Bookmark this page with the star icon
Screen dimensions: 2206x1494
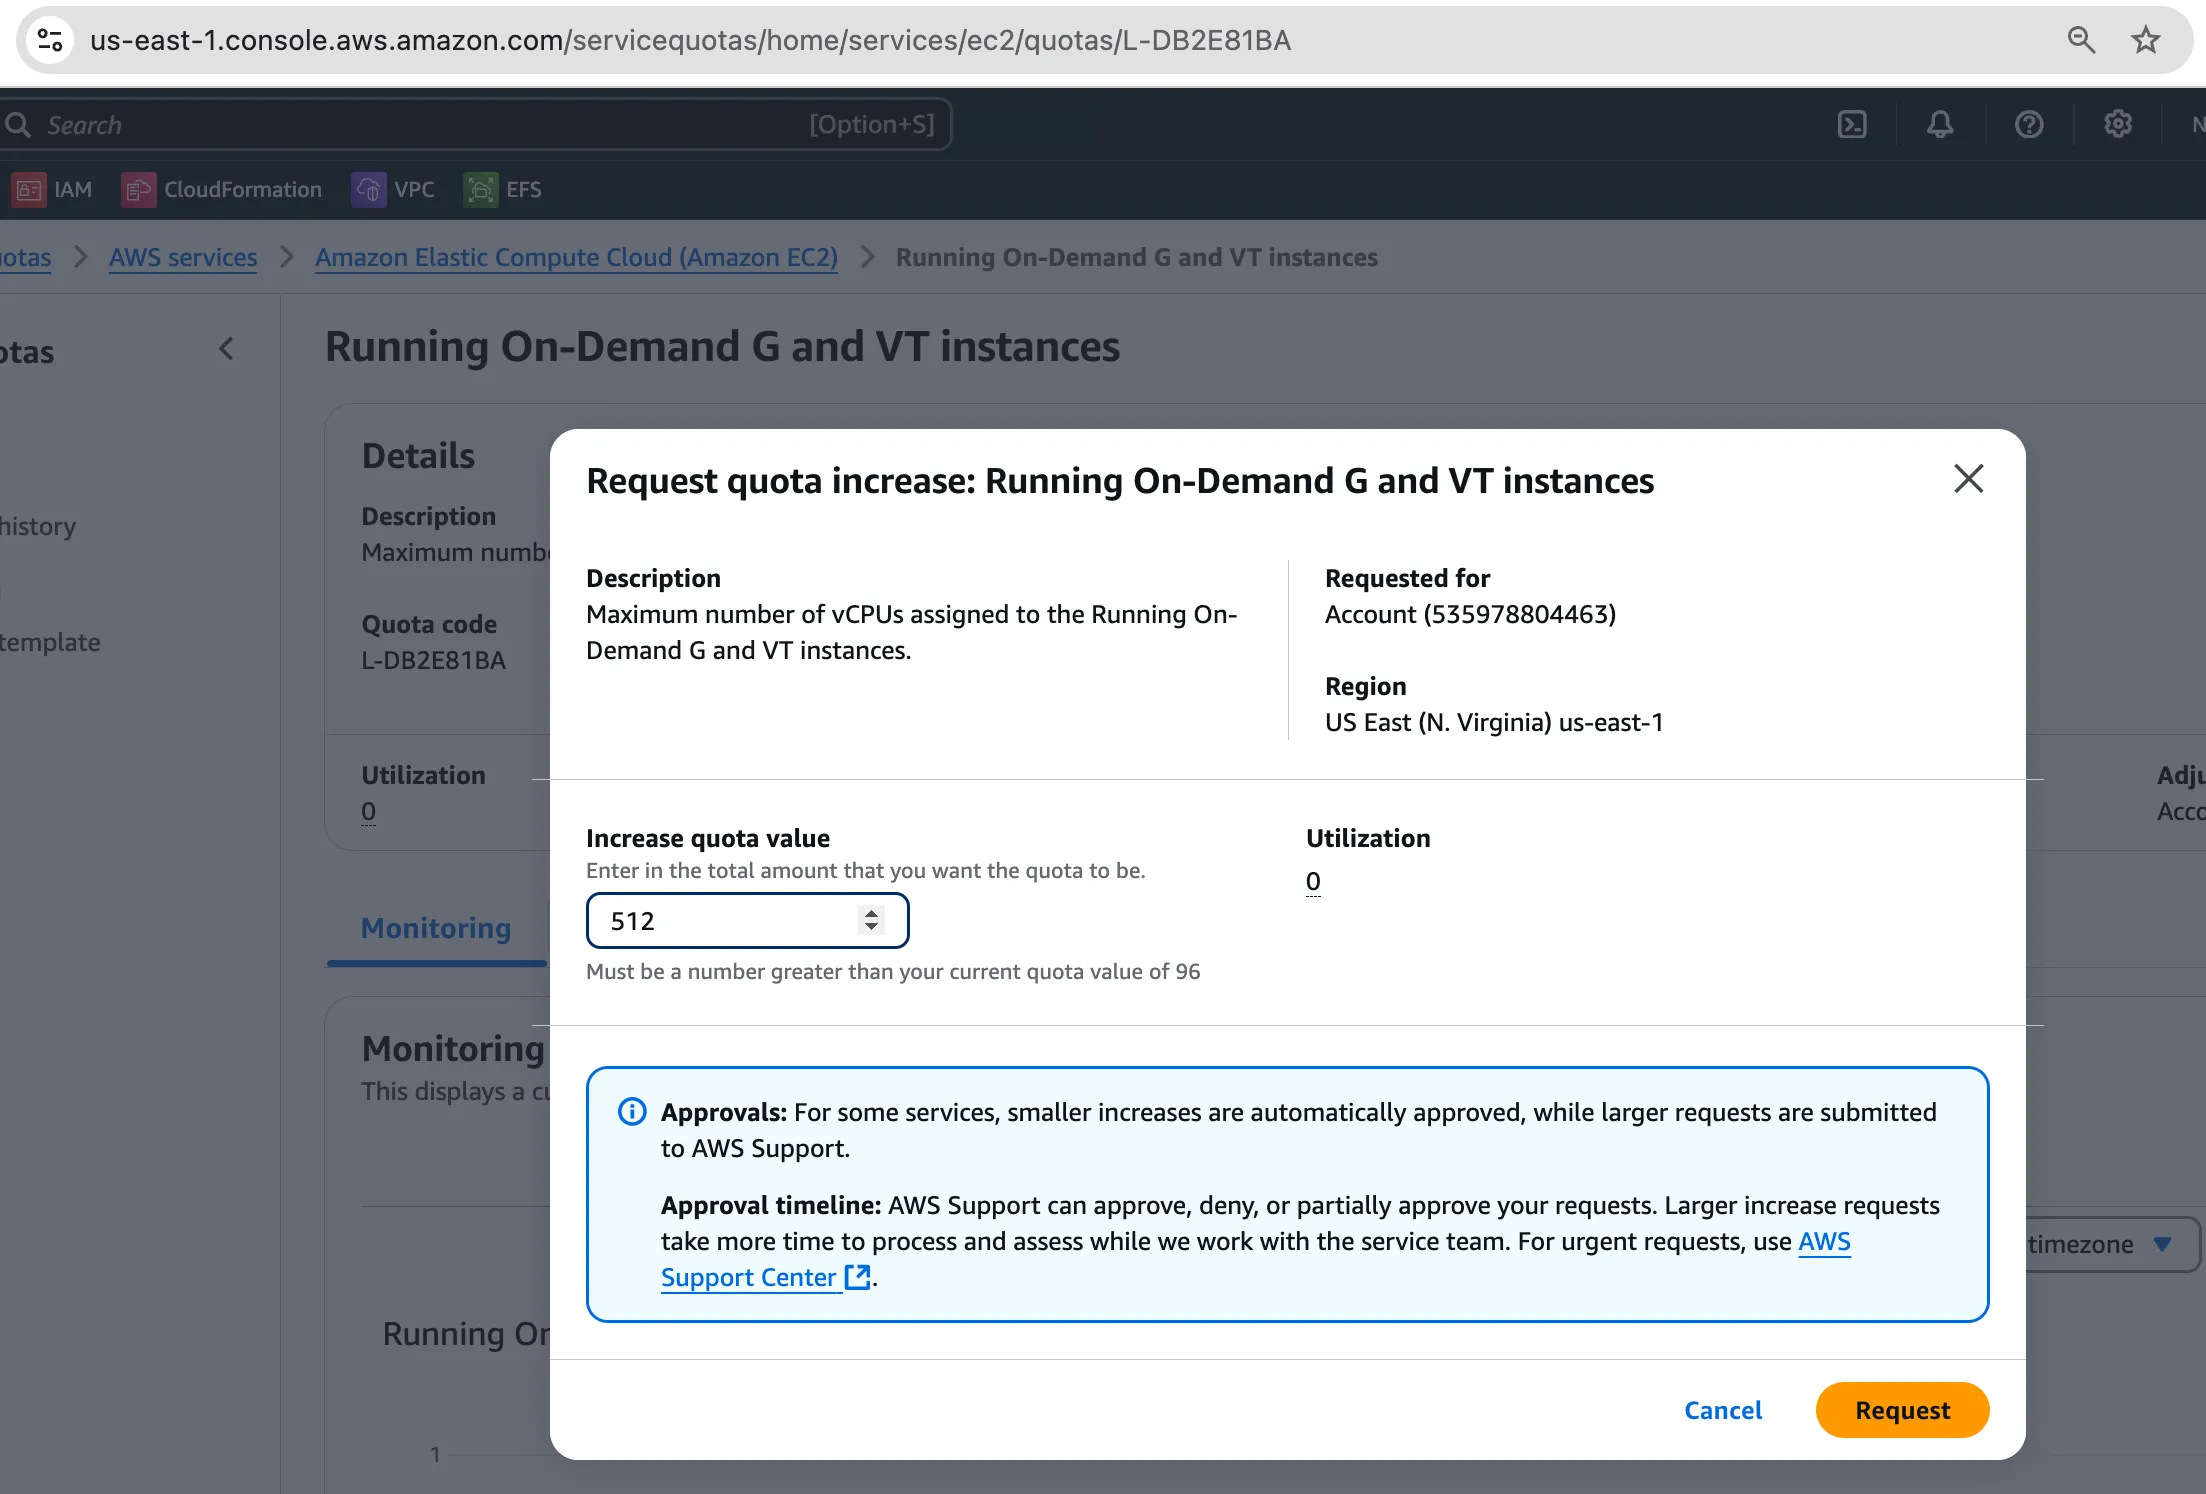[x=2145, y=40]
